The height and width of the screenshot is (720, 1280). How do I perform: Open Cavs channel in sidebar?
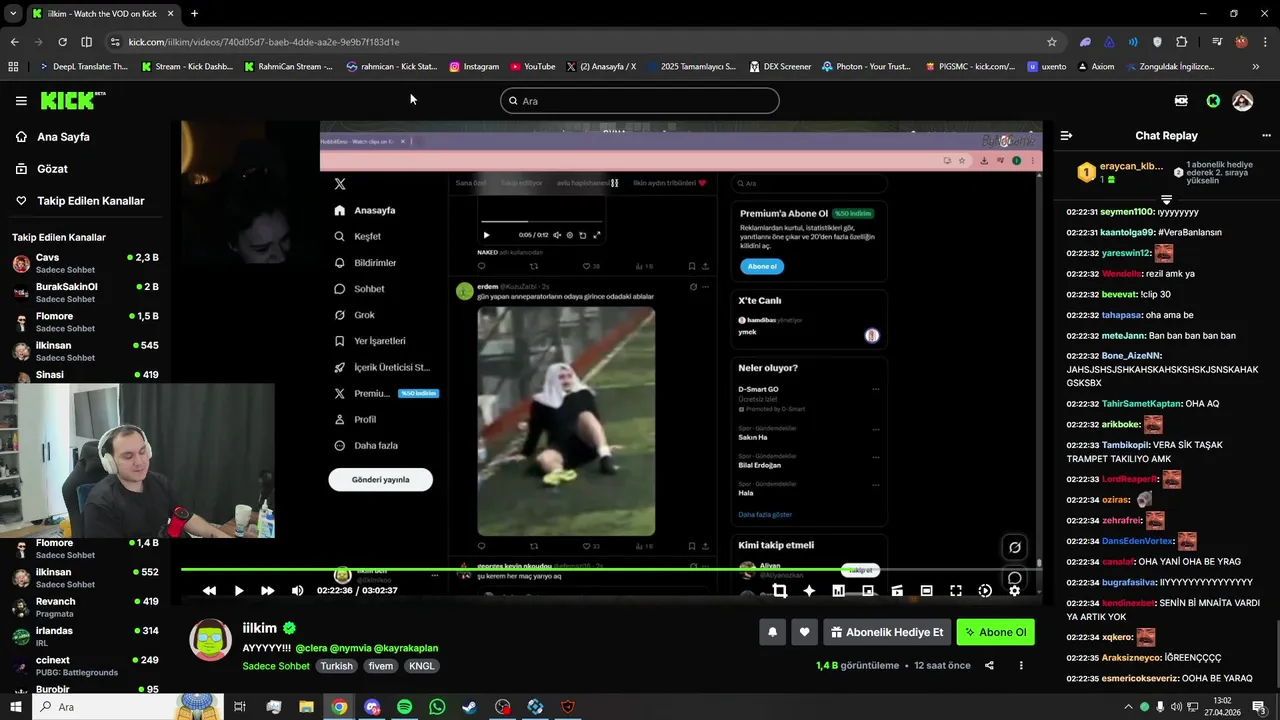click(85, 263)
